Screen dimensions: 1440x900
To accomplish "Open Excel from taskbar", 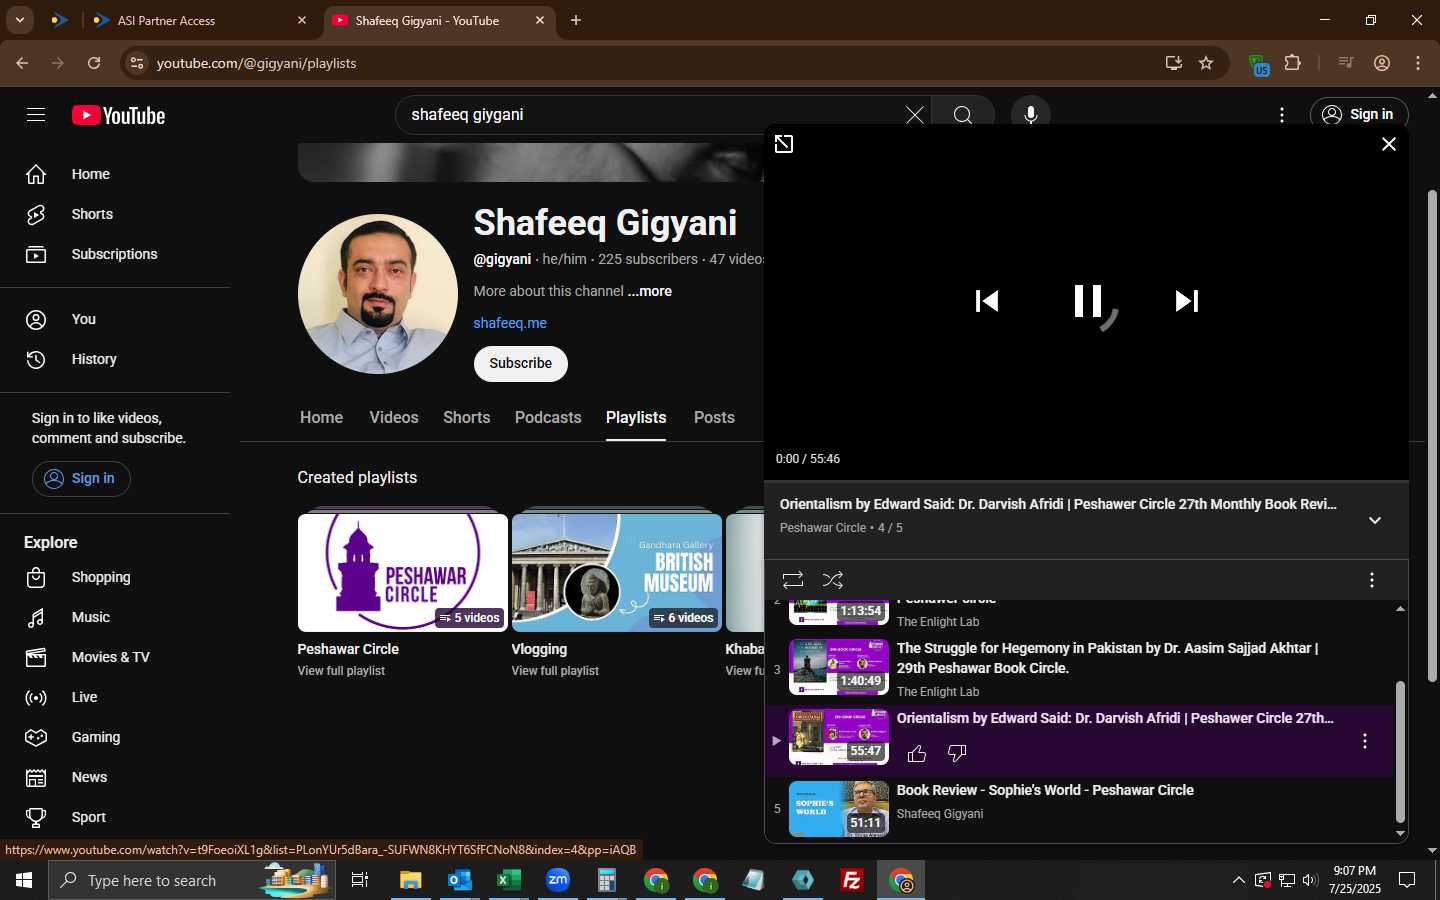I will click(x=508, y=880).
